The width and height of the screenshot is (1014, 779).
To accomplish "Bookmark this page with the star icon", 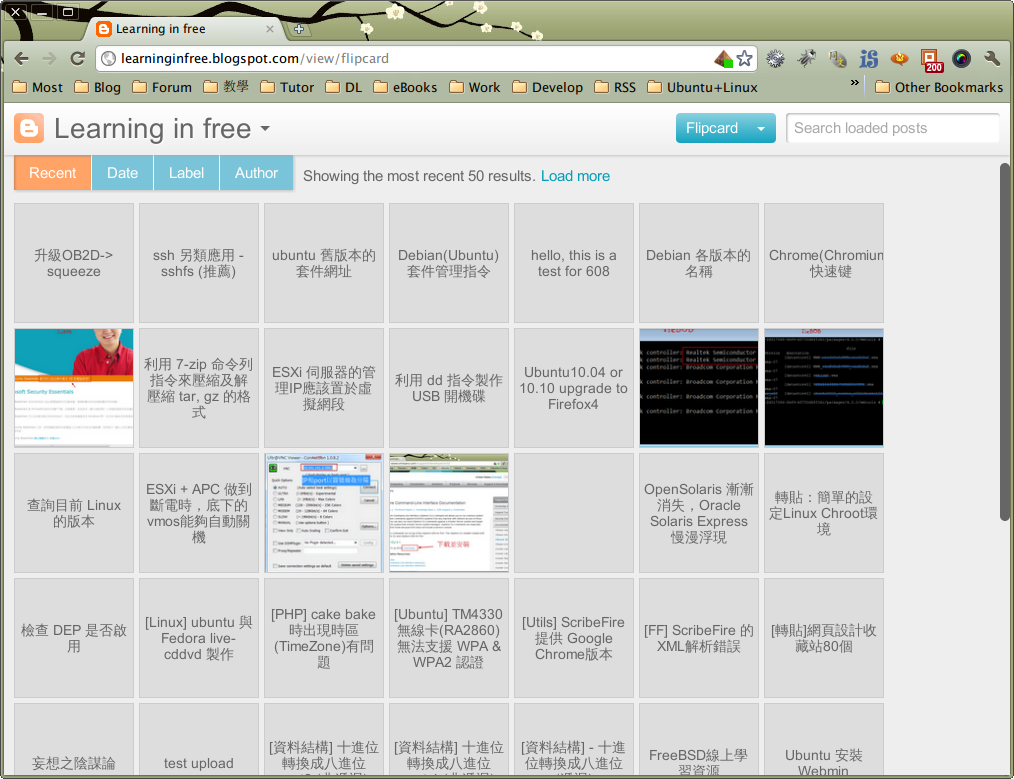I will 745,59.
